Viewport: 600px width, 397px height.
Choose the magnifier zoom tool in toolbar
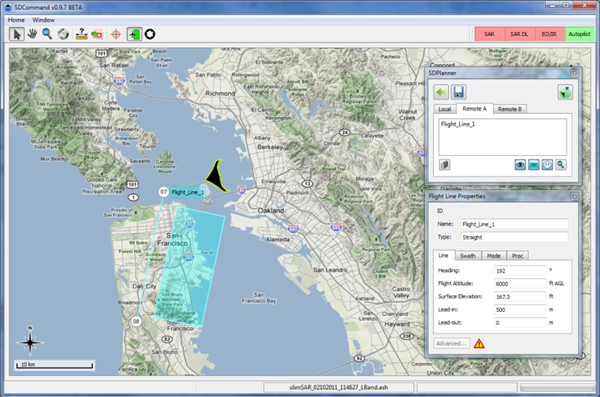pos(47,34)
